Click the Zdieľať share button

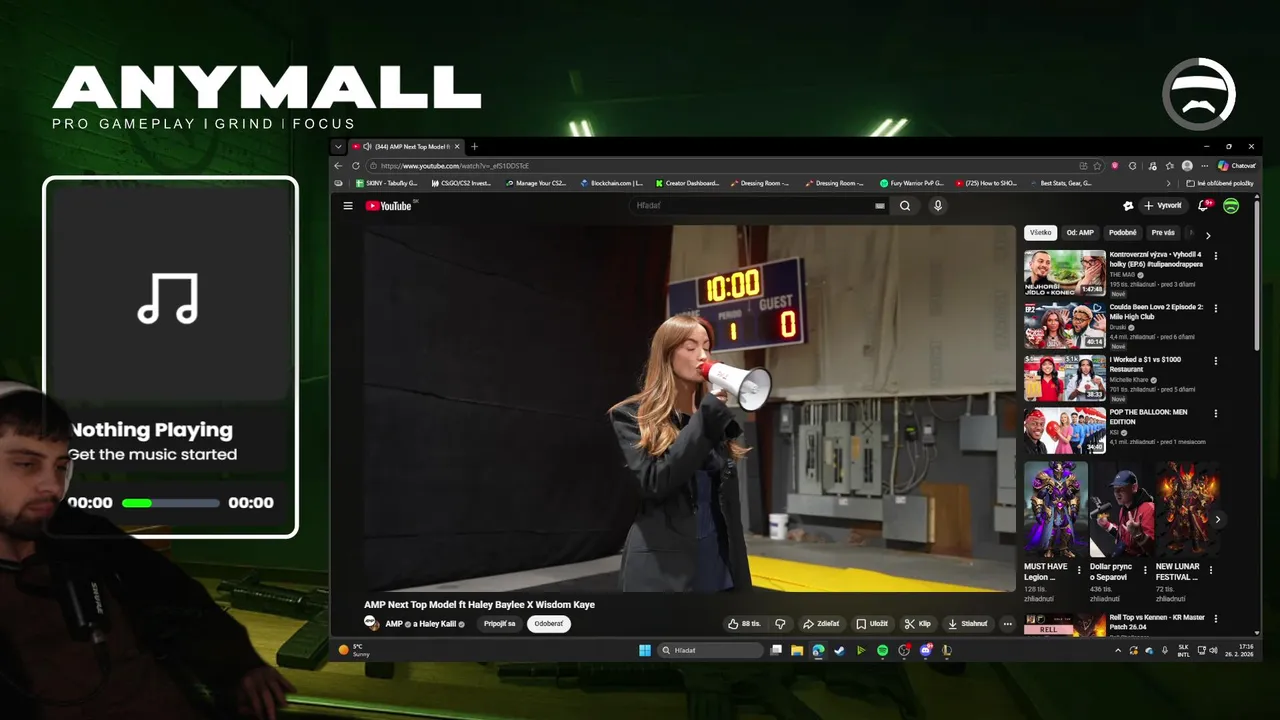(x=822, y=624)
